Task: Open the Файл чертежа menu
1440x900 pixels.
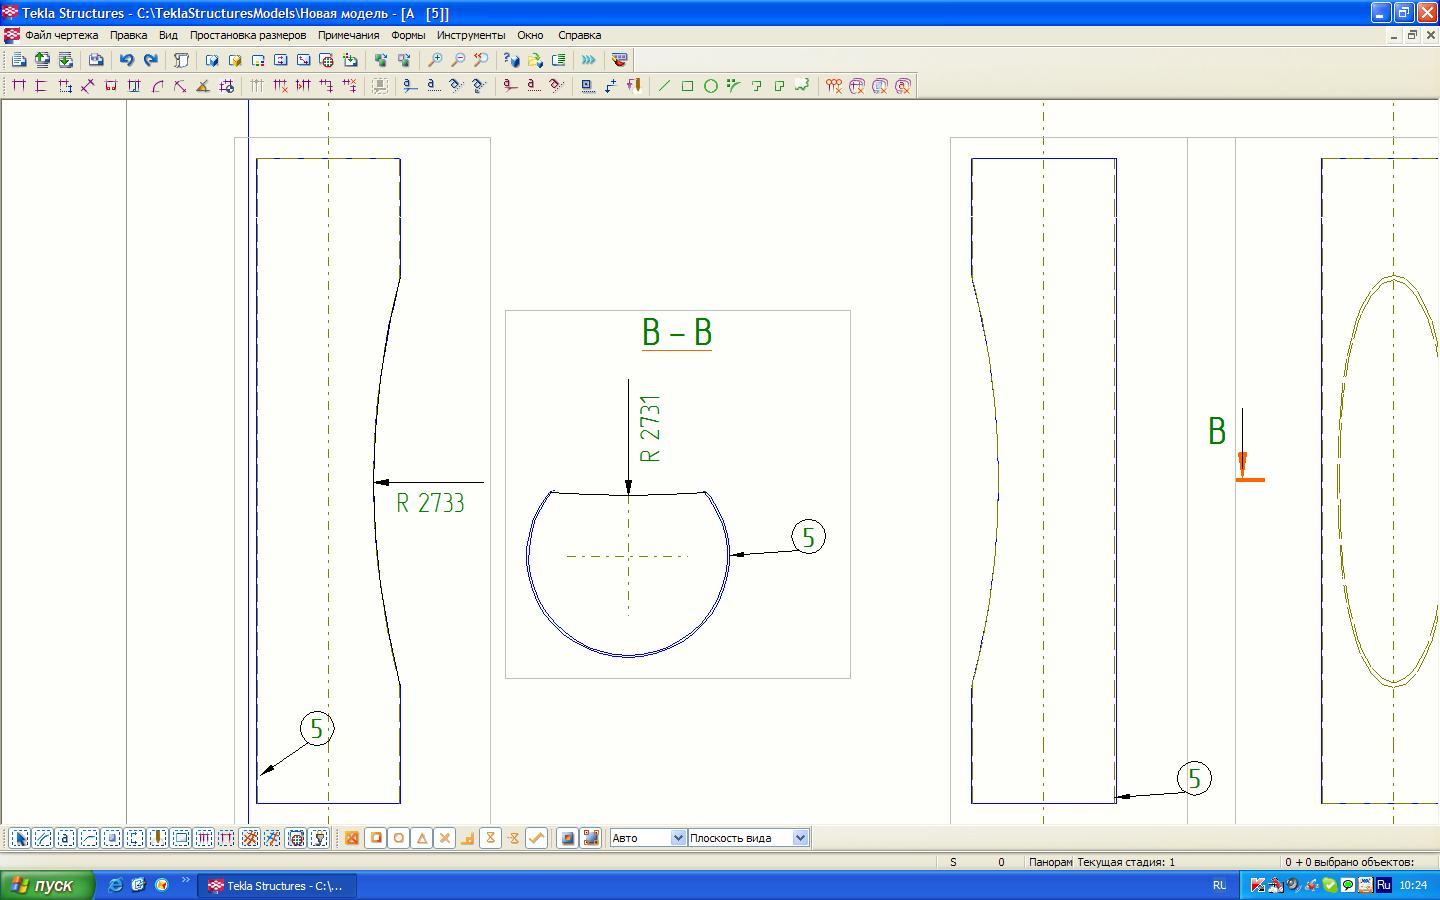Action: (x=61, y=35)
